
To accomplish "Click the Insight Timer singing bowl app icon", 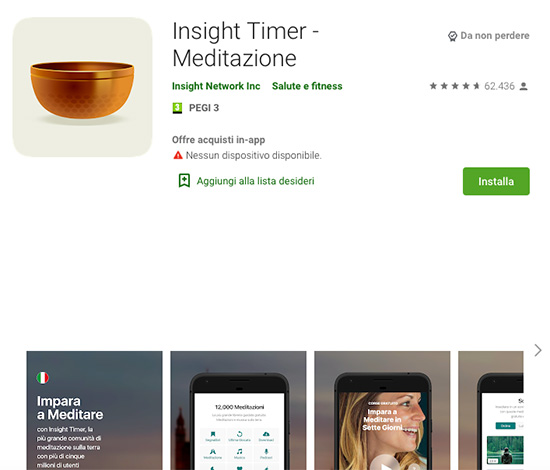I will pos(82,87).
